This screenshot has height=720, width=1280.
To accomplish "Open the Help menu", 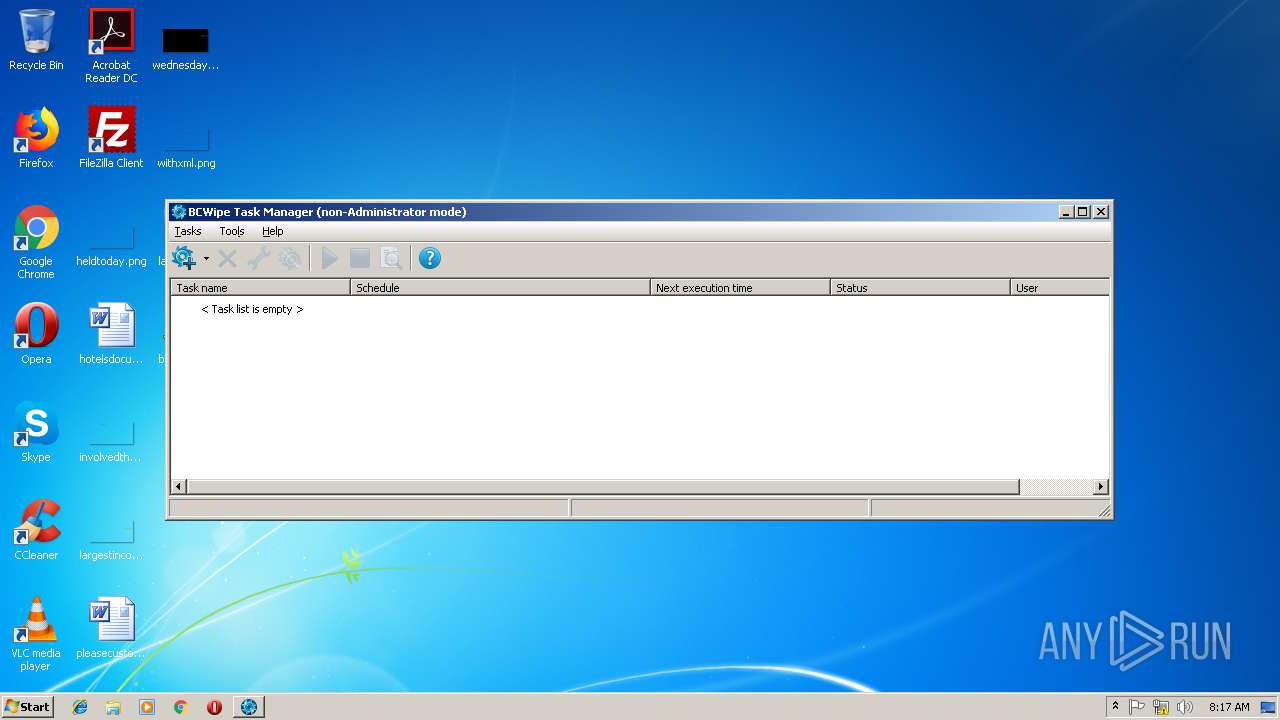I will [x=273, y=231].
